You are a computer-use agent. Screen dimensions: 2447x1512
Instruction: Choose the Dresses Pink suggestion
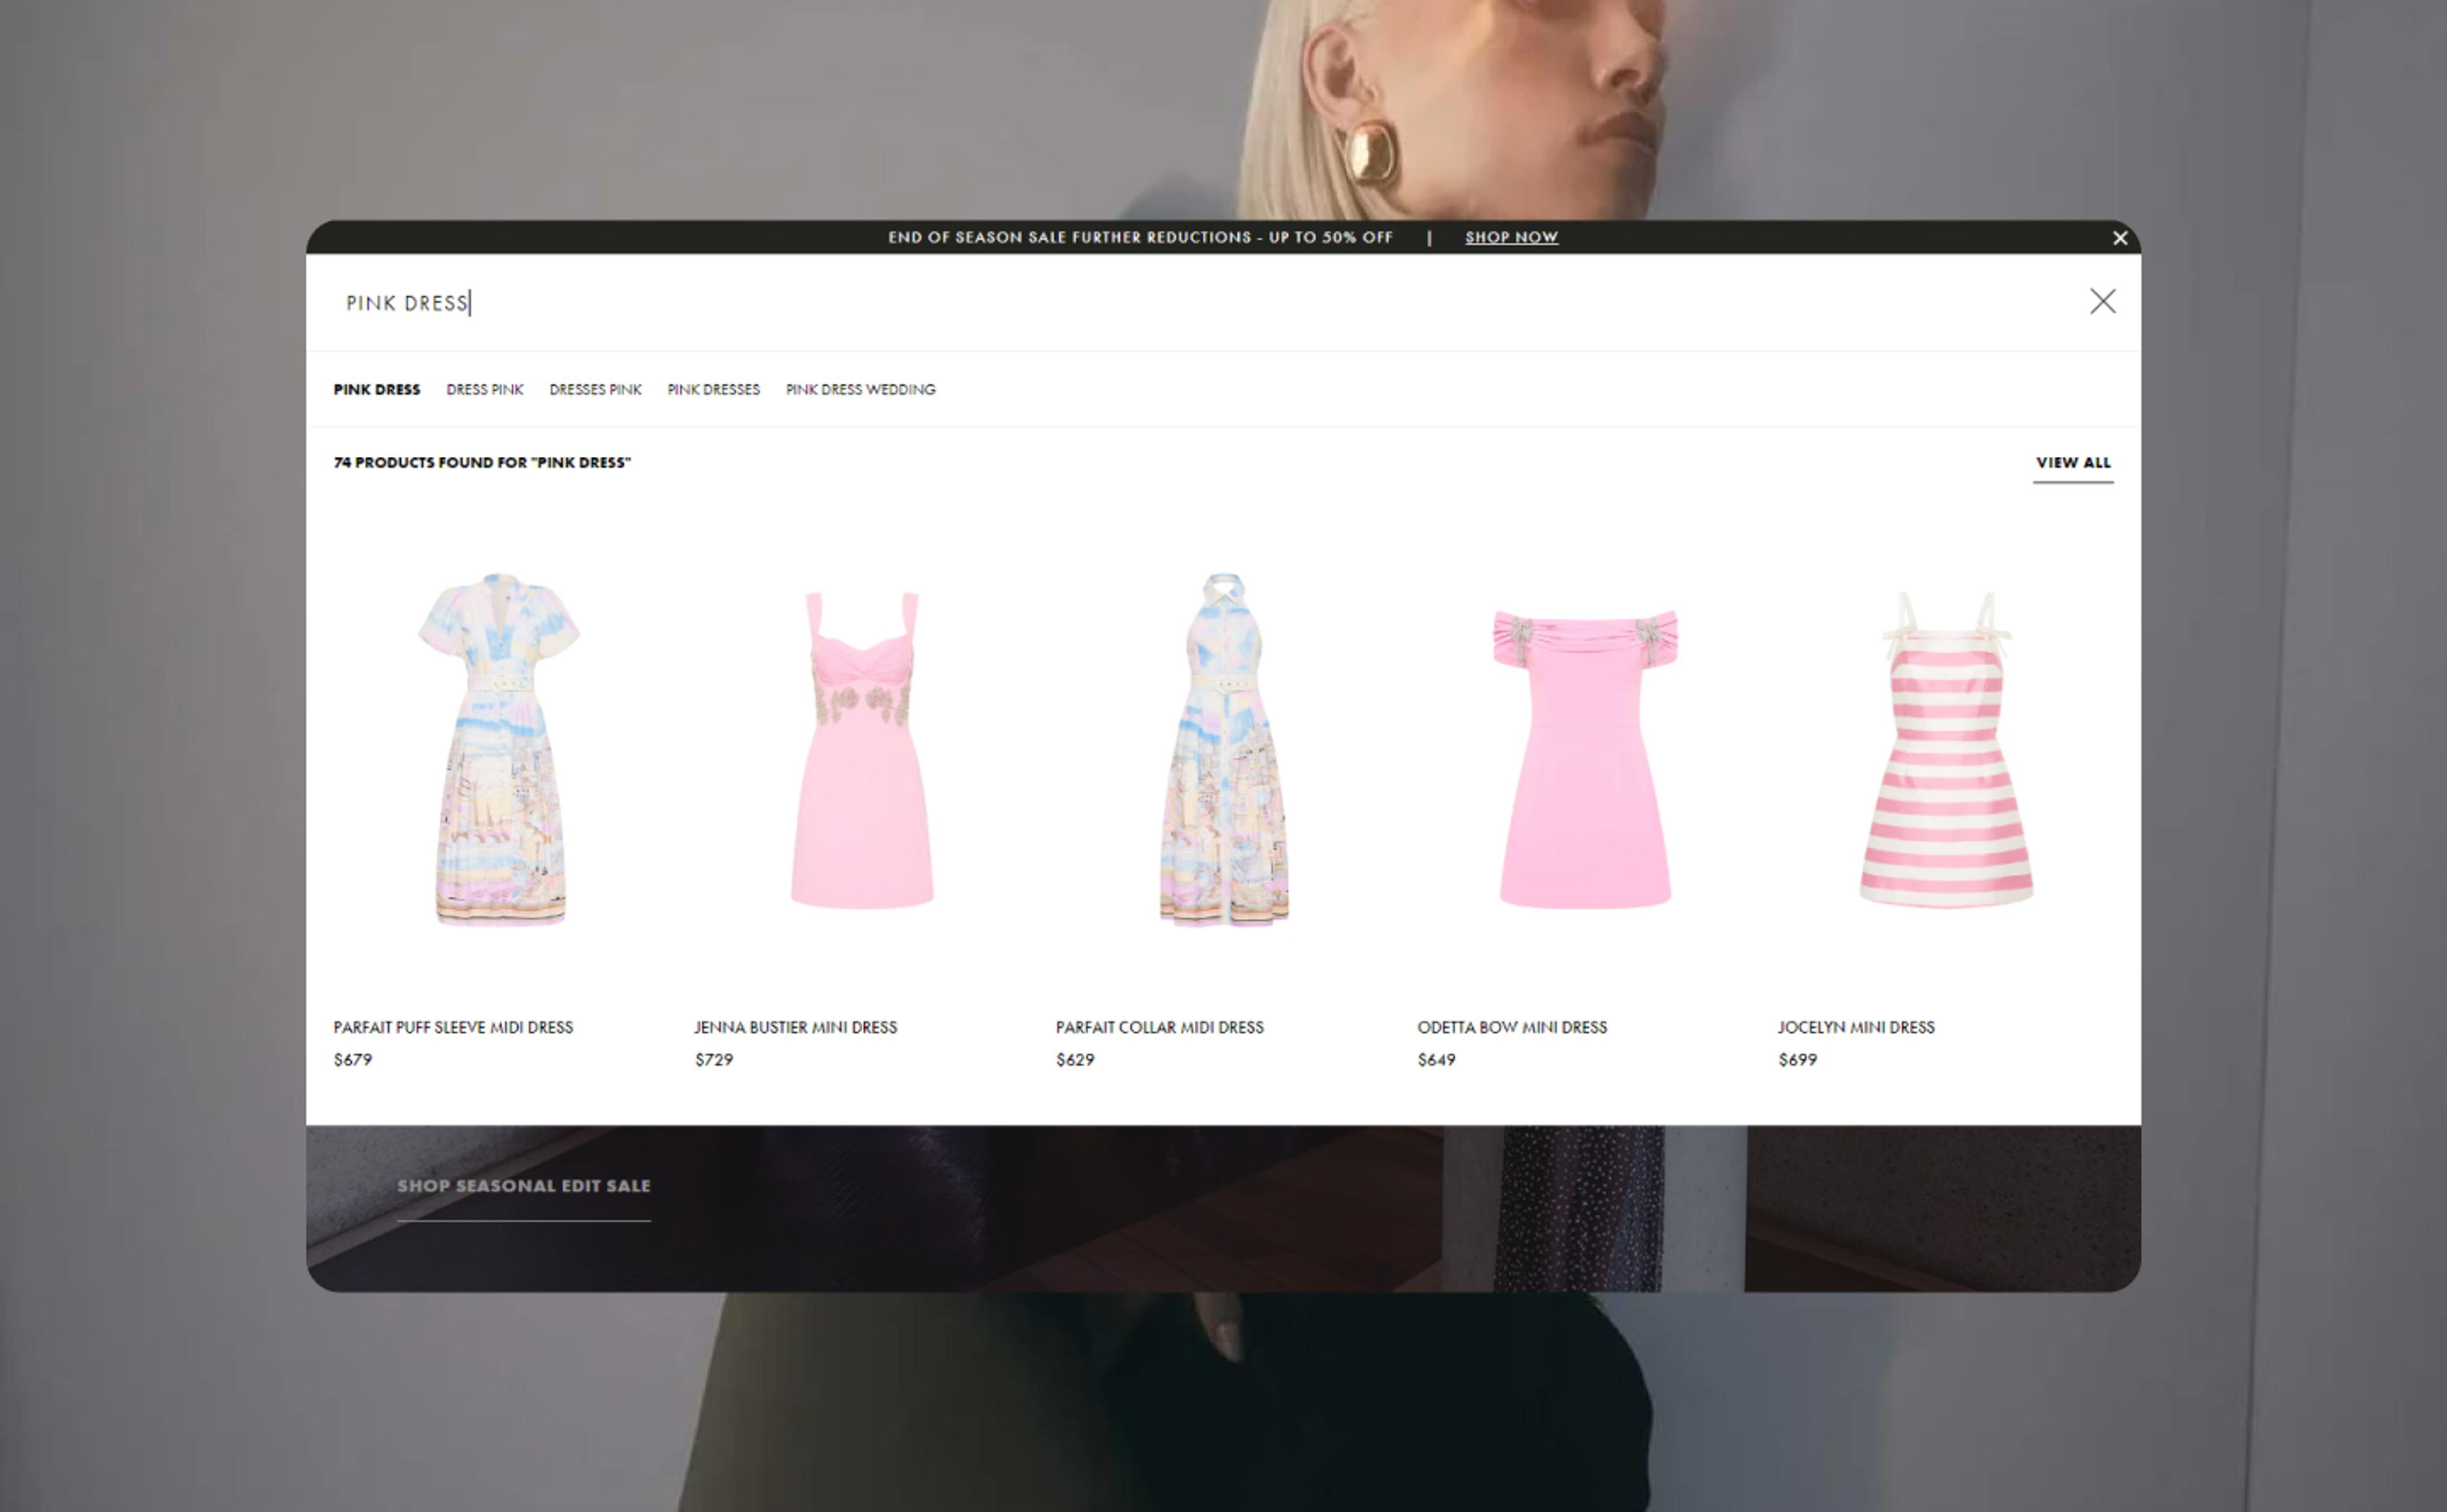(x=595, y=389)
